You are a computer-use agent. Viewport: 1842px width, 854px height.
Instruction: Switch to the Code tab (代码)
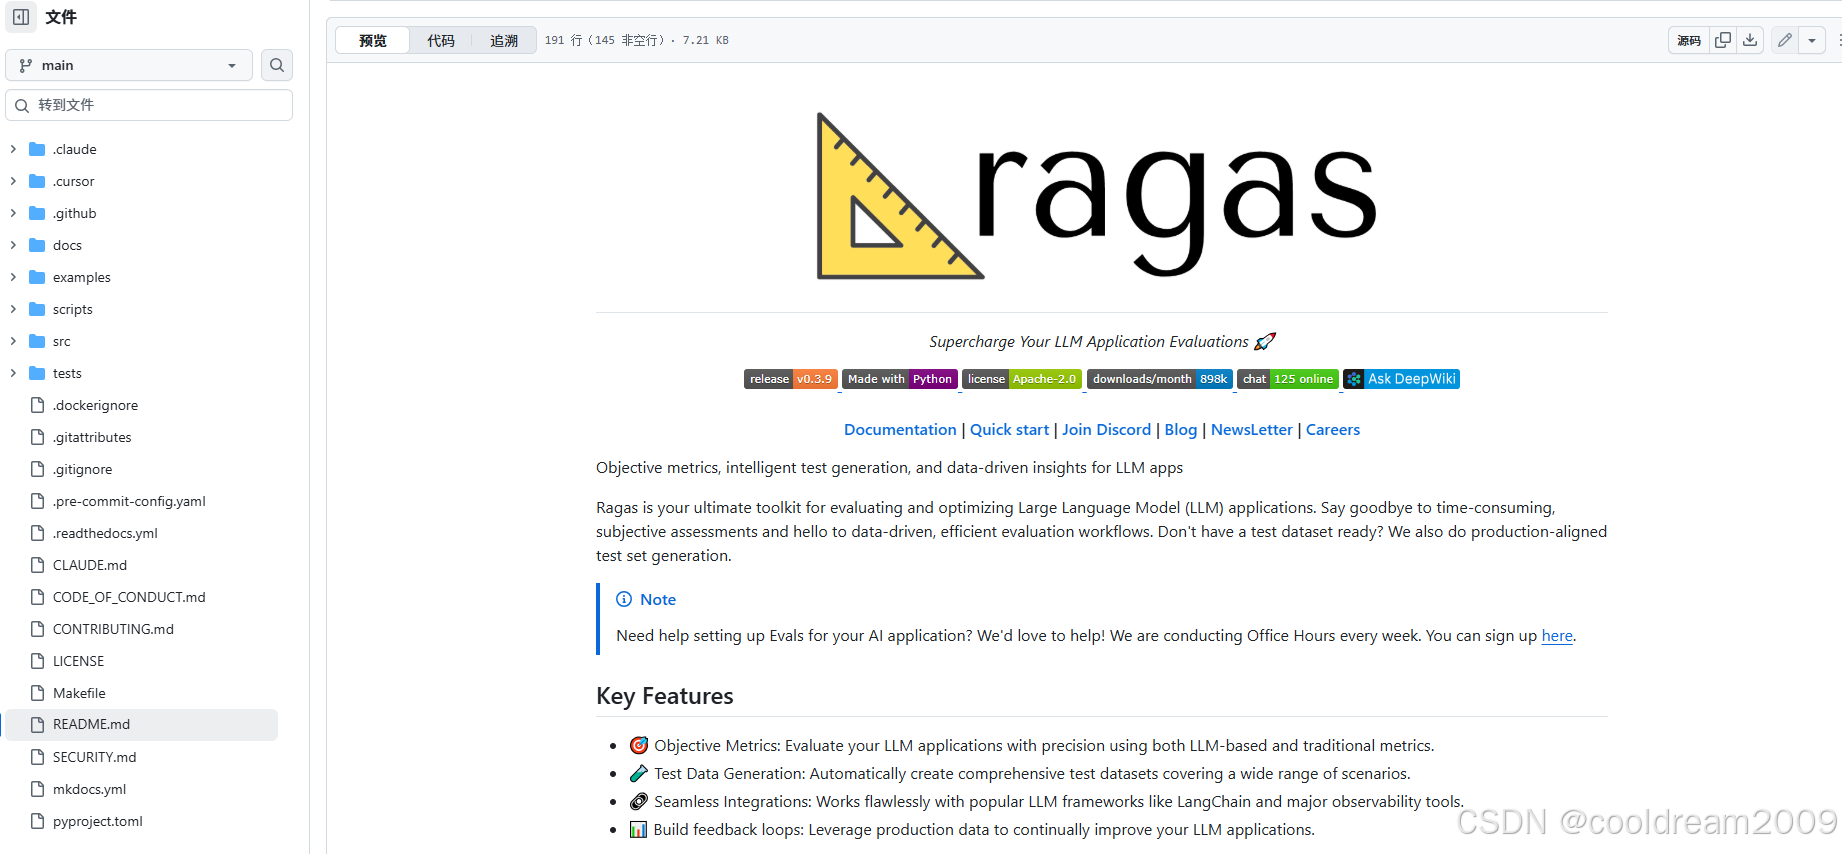pos(441,40)
